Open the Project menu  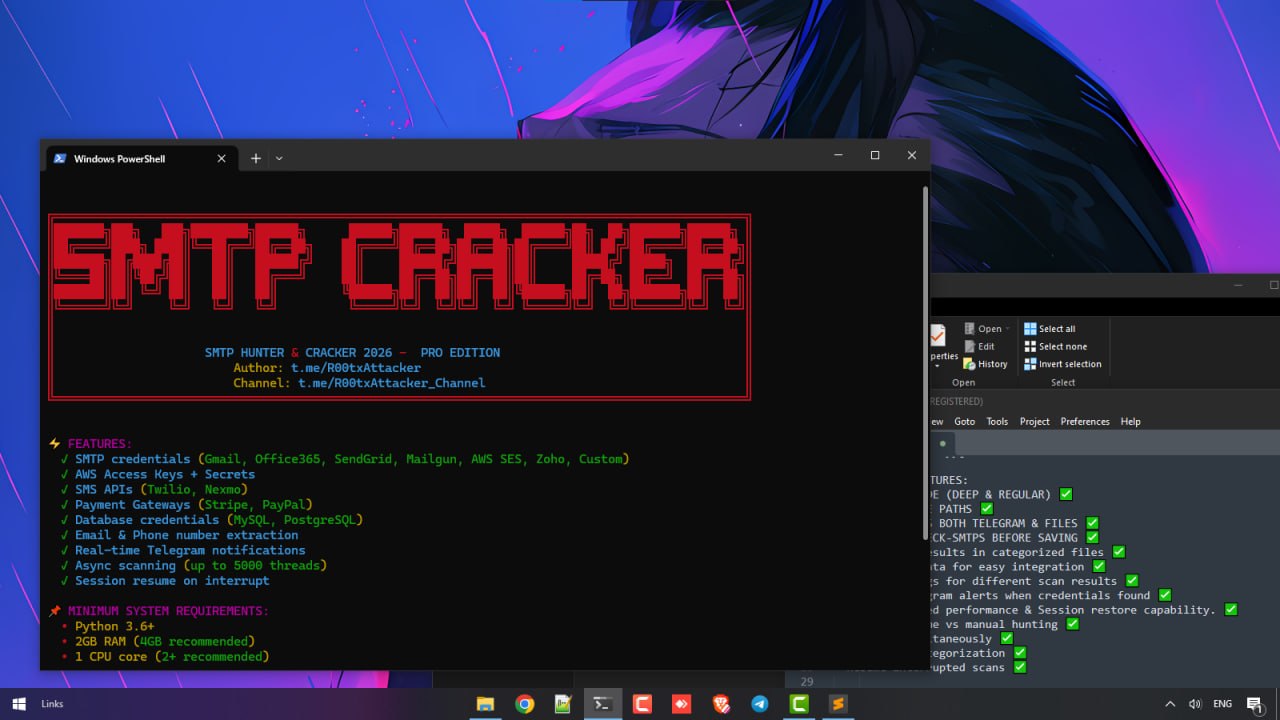tap(1034, 422)
